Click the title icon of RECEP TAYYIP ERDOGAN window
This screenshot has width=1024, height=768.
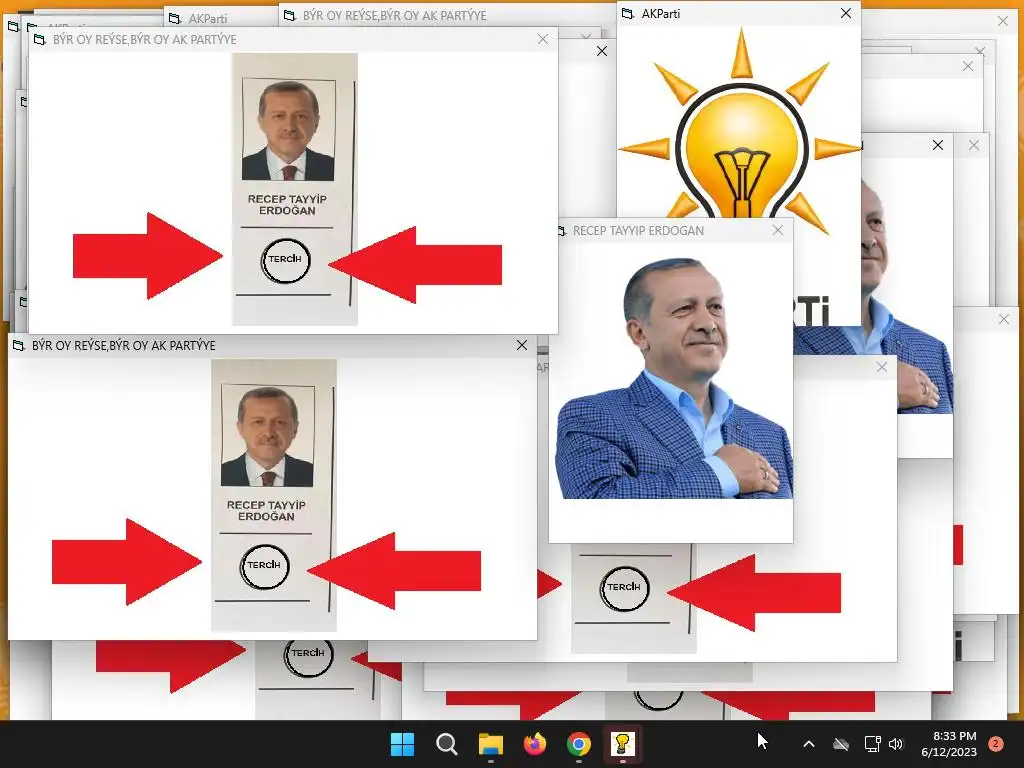(x=562, y=231)
